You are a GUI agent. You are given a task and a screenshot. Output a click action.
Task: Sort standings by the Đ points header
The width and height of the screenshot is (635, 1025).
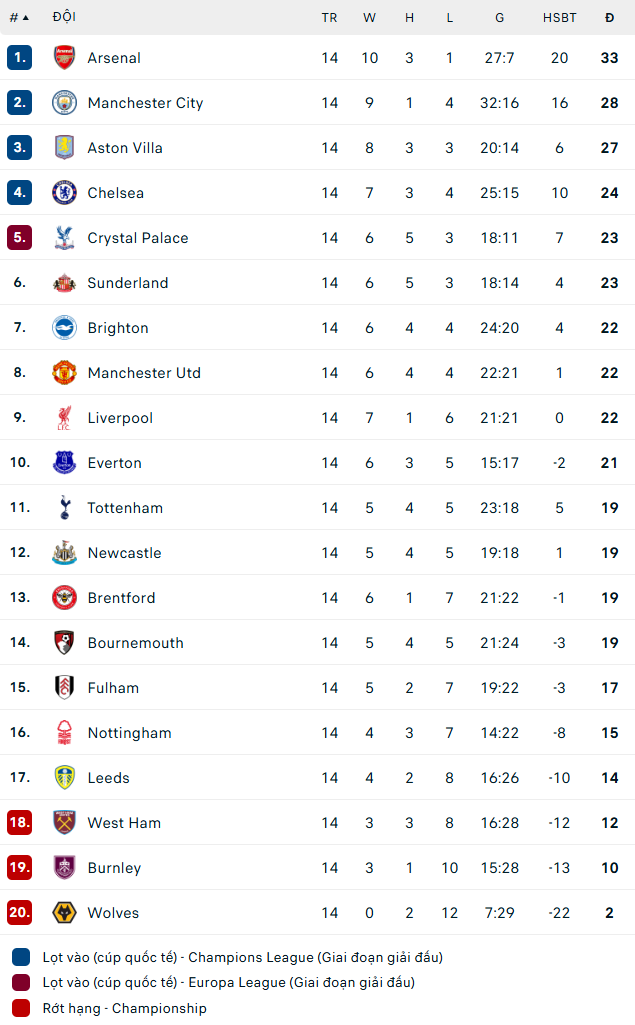tap(609, 17)
